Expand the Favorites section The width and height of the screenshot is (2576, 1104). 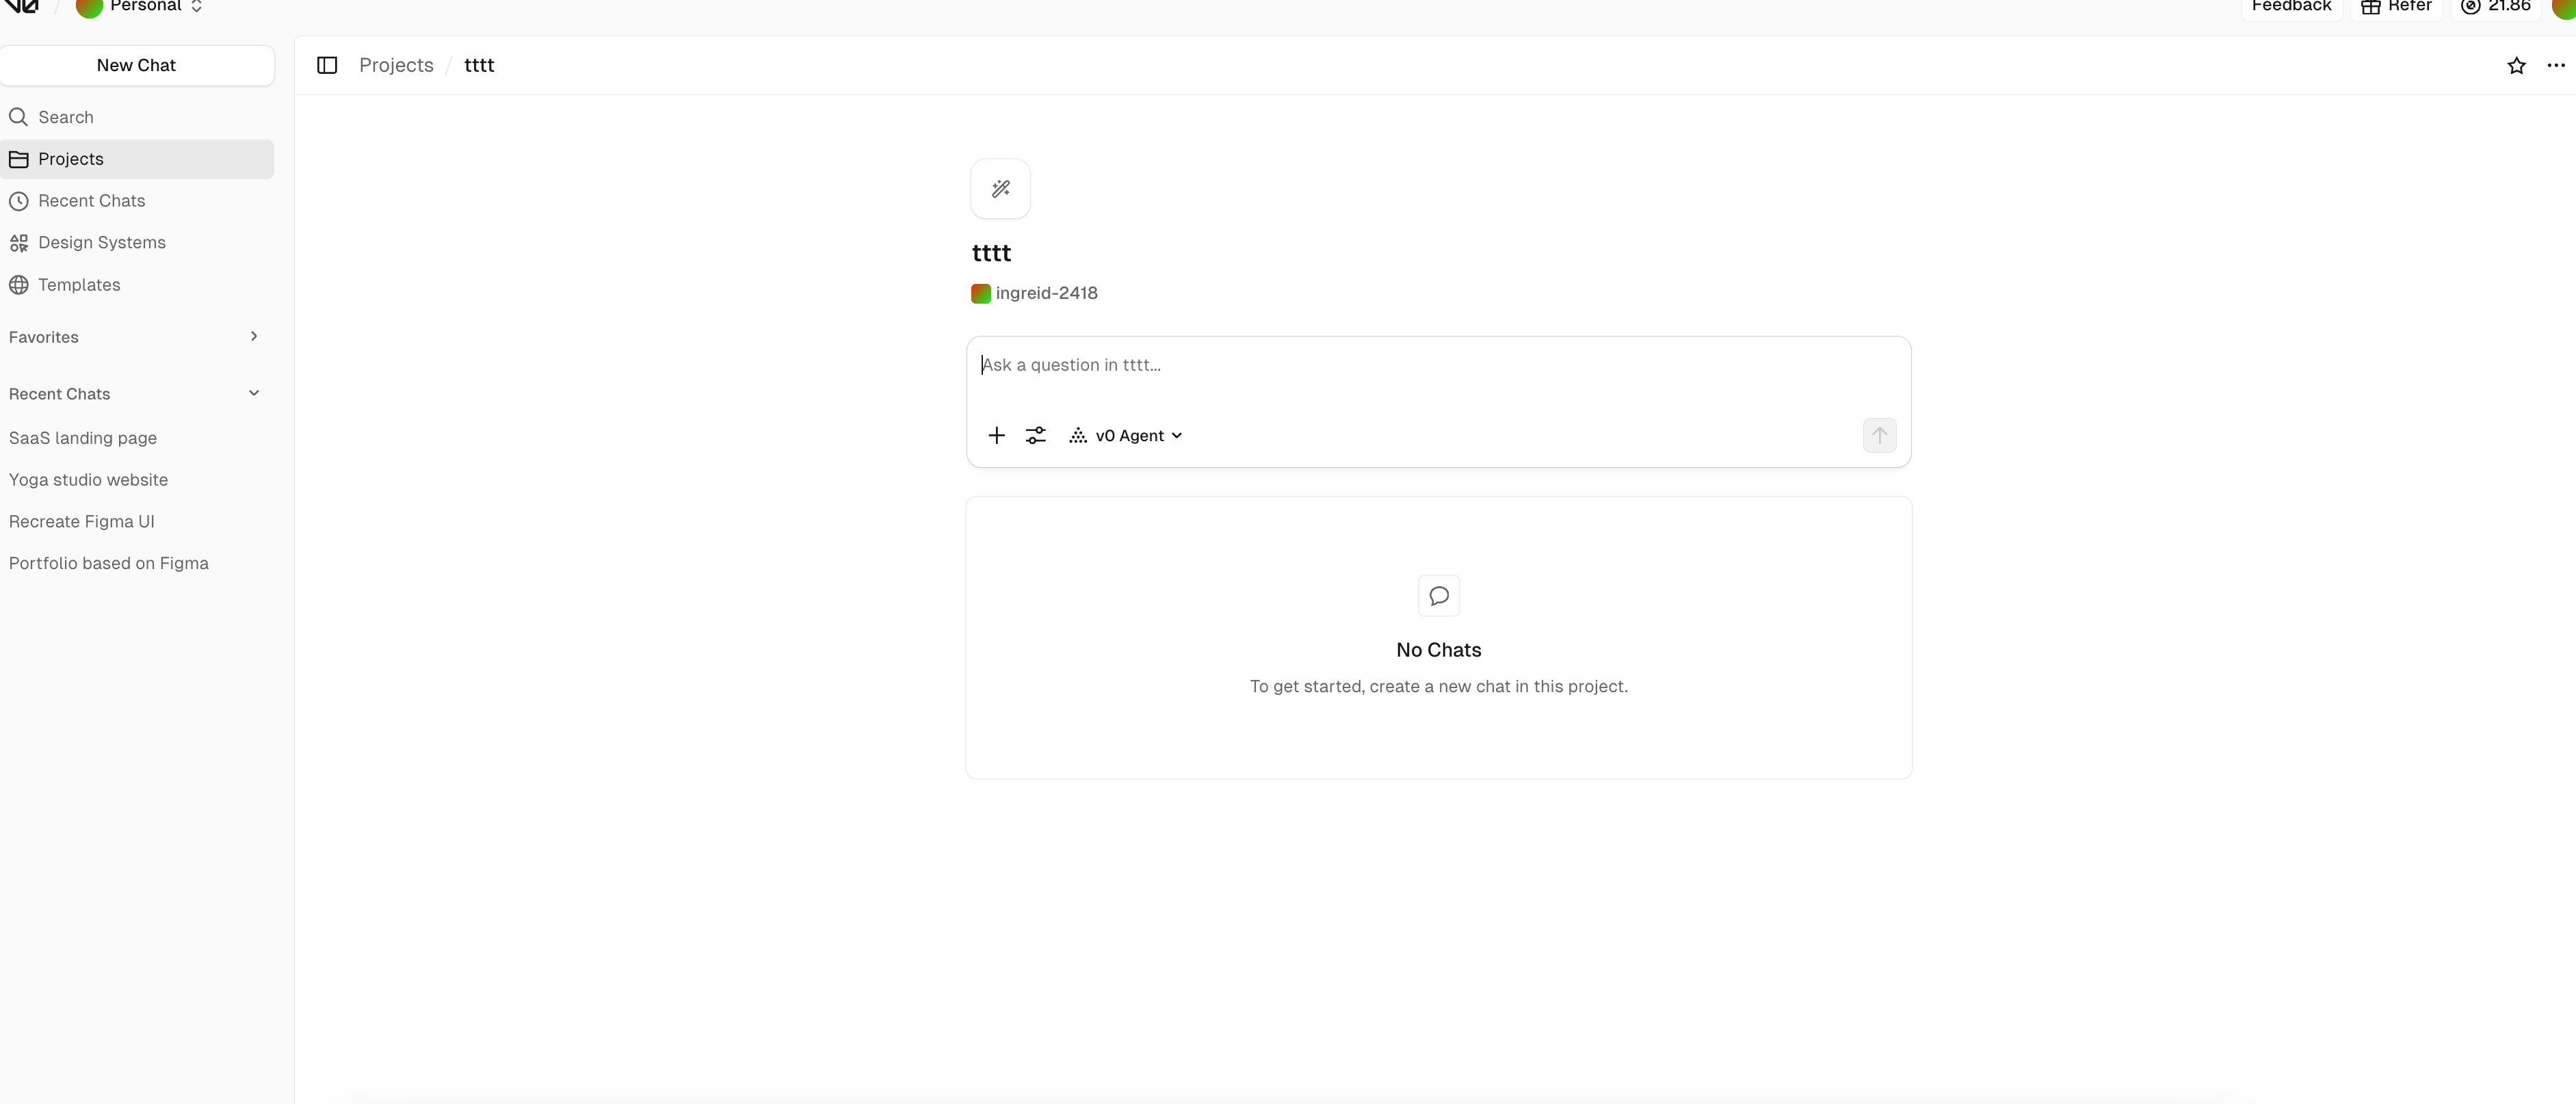pos(254,337)
